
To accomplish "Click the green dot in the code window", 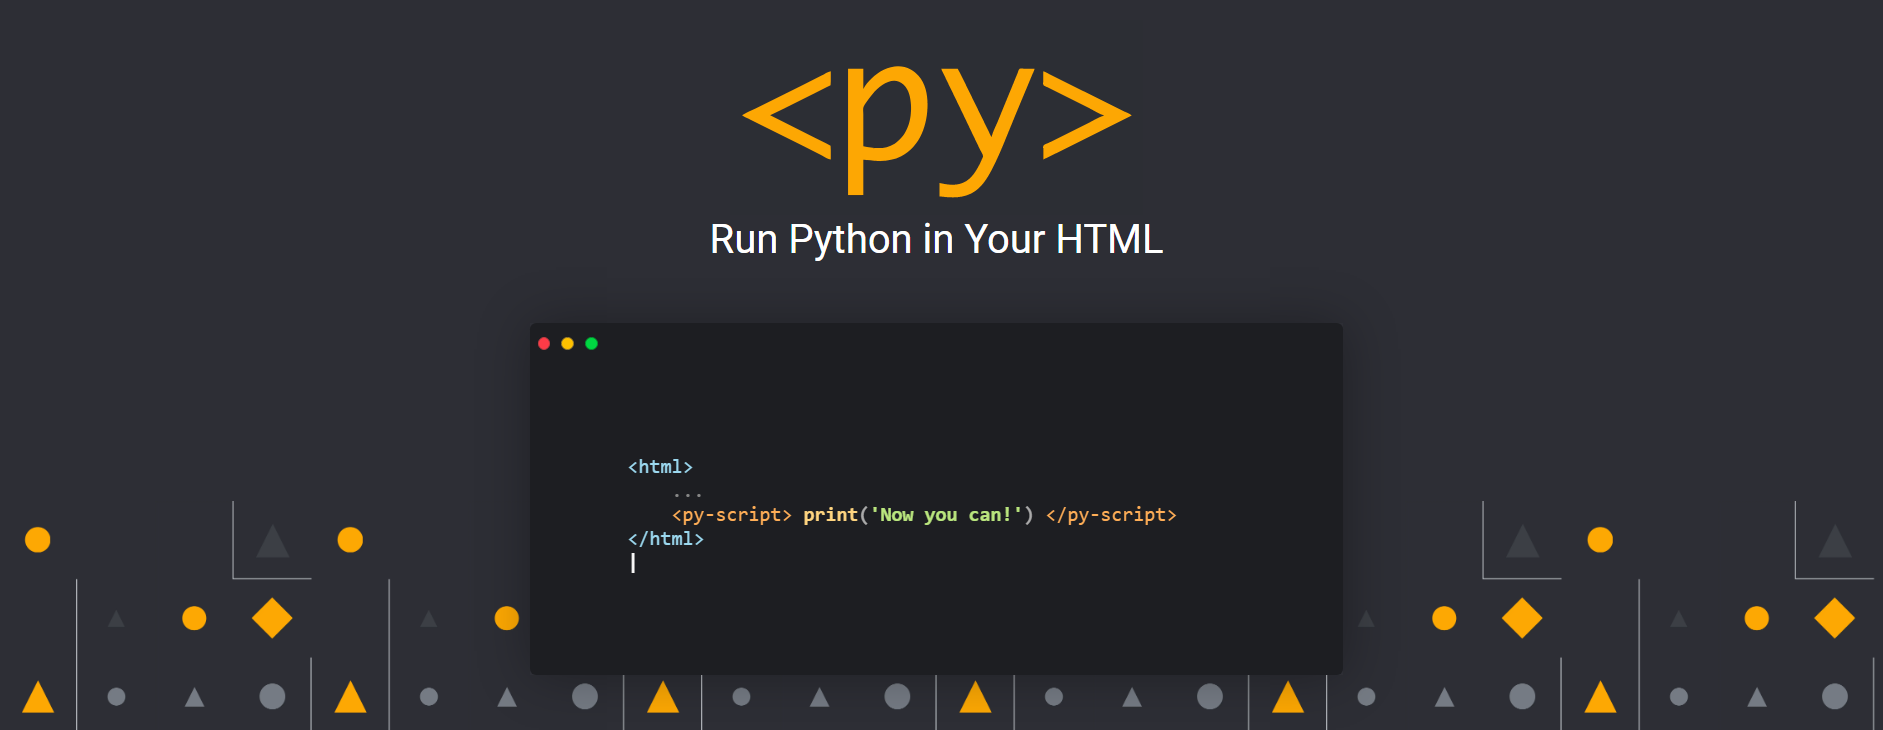I will [x=591, y=343].
